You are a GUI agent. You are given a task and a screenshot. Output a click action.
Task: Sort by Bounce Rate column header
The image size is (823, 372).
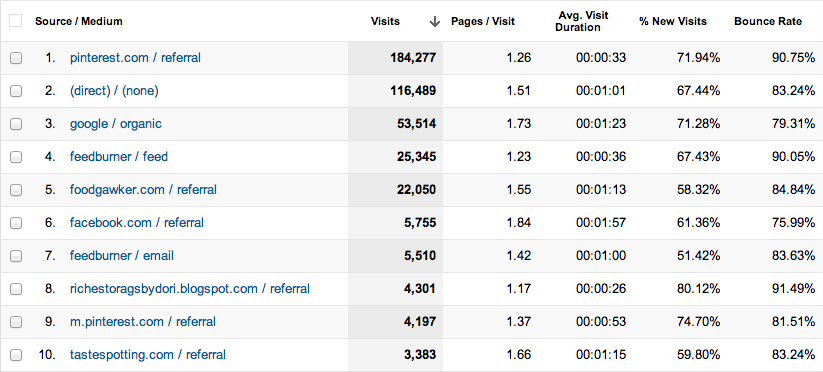[768, 22]
